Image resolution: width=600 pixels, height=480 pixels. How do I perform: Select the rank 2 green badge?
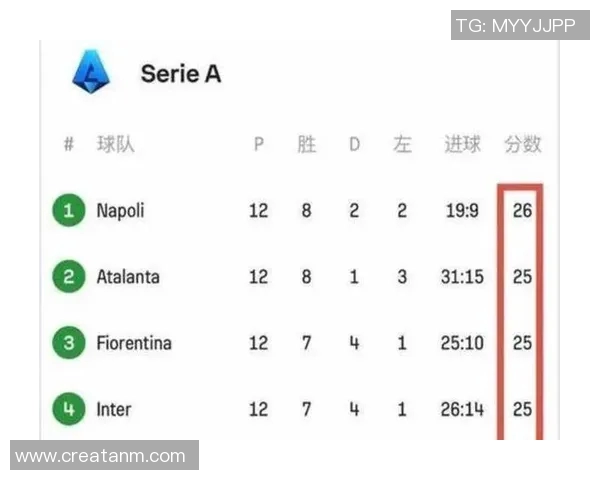[x=68, y=277]
